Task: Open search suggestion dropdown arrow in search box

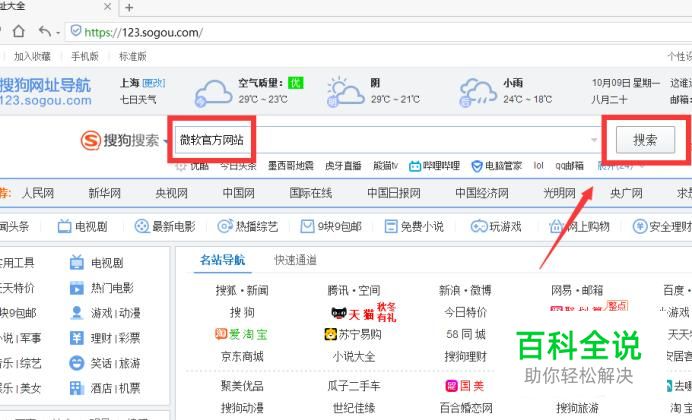Action: (x=594, y=140)
